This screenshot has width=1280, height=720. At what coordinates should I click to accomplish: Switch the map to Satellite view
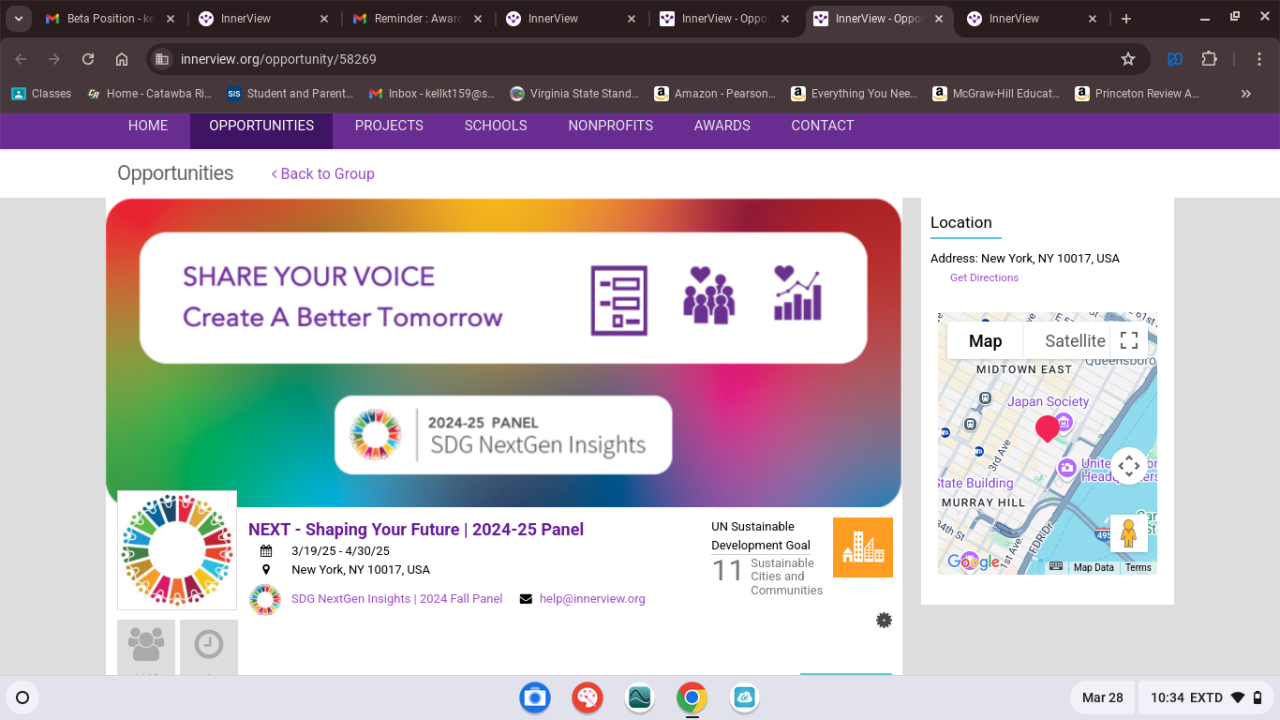1075,341
